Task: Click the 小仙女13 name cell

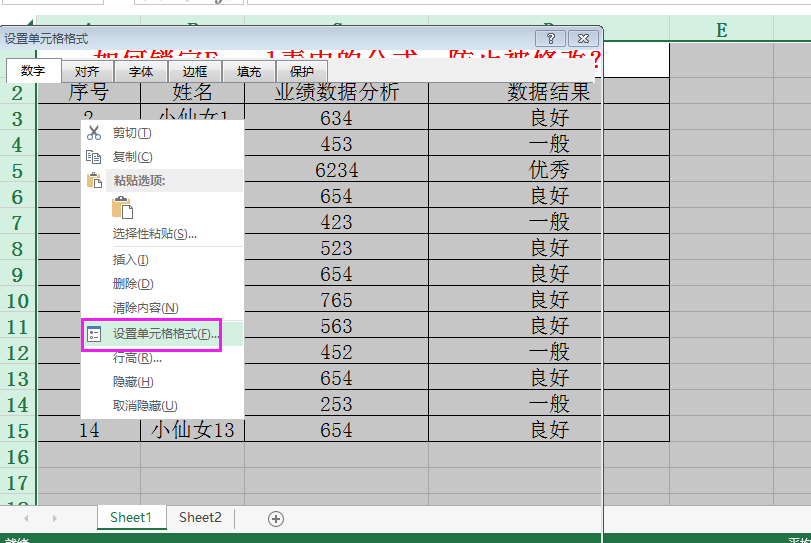Action: [x=192, y=430]
